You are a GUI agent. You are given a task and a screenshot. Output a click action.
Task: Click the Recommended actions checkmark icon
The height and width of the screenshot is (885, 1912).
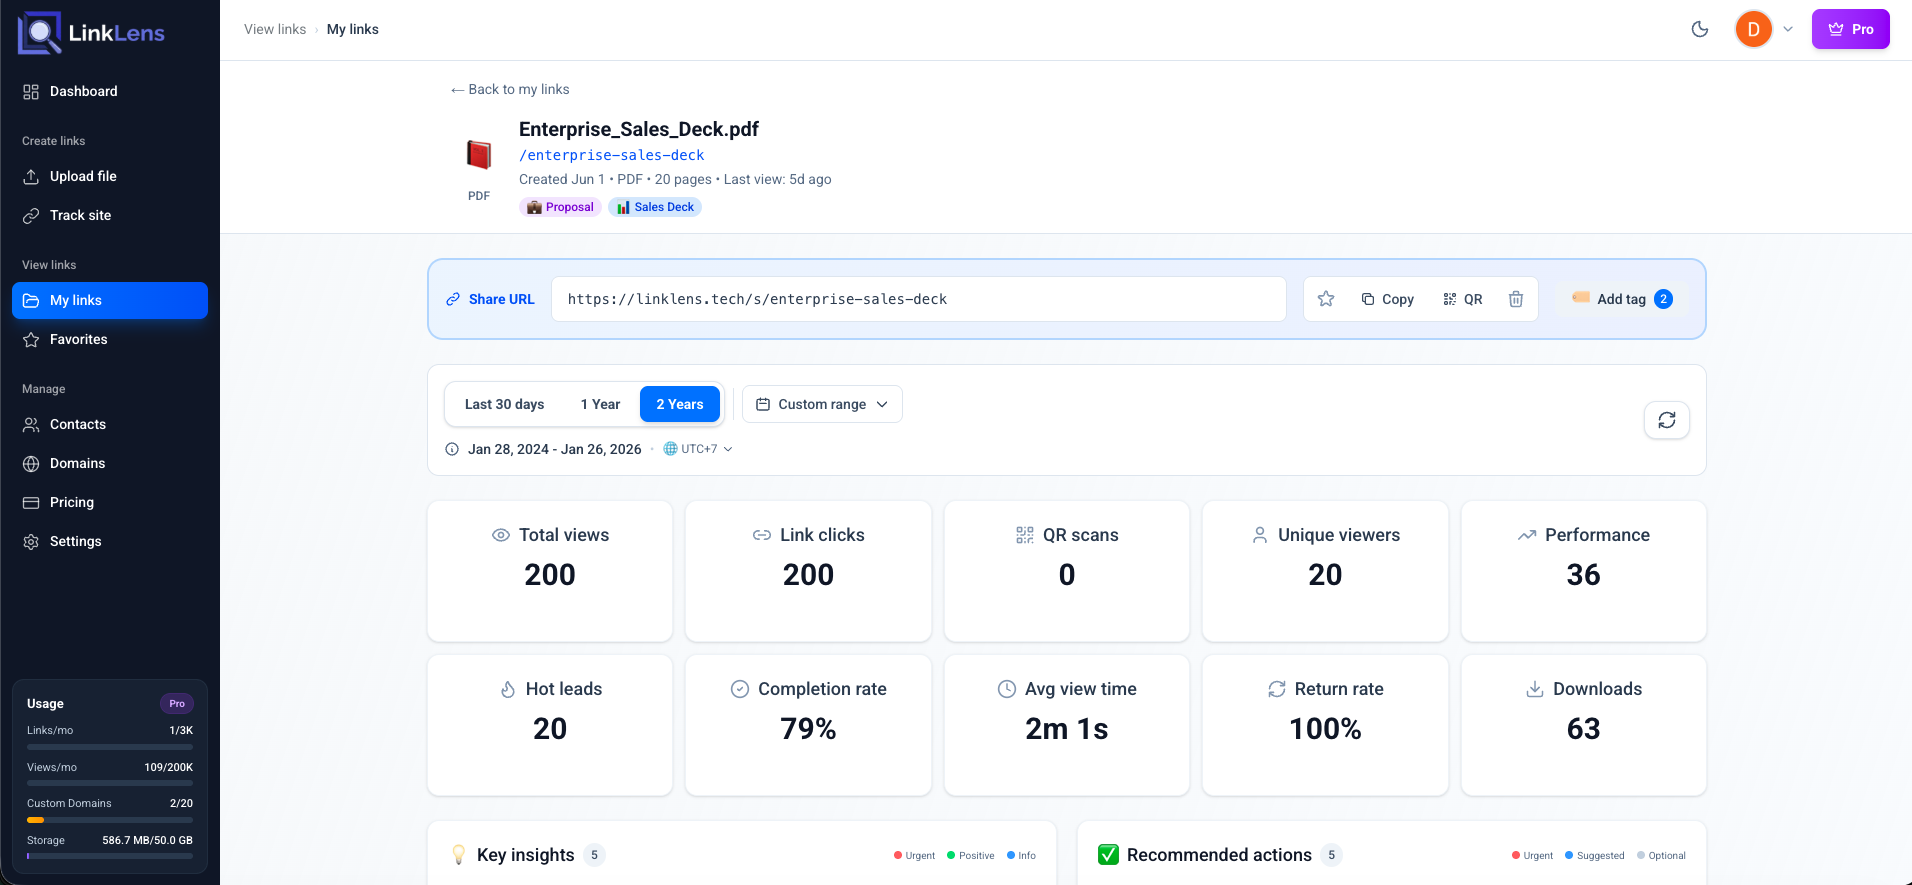click(1108, 855)
